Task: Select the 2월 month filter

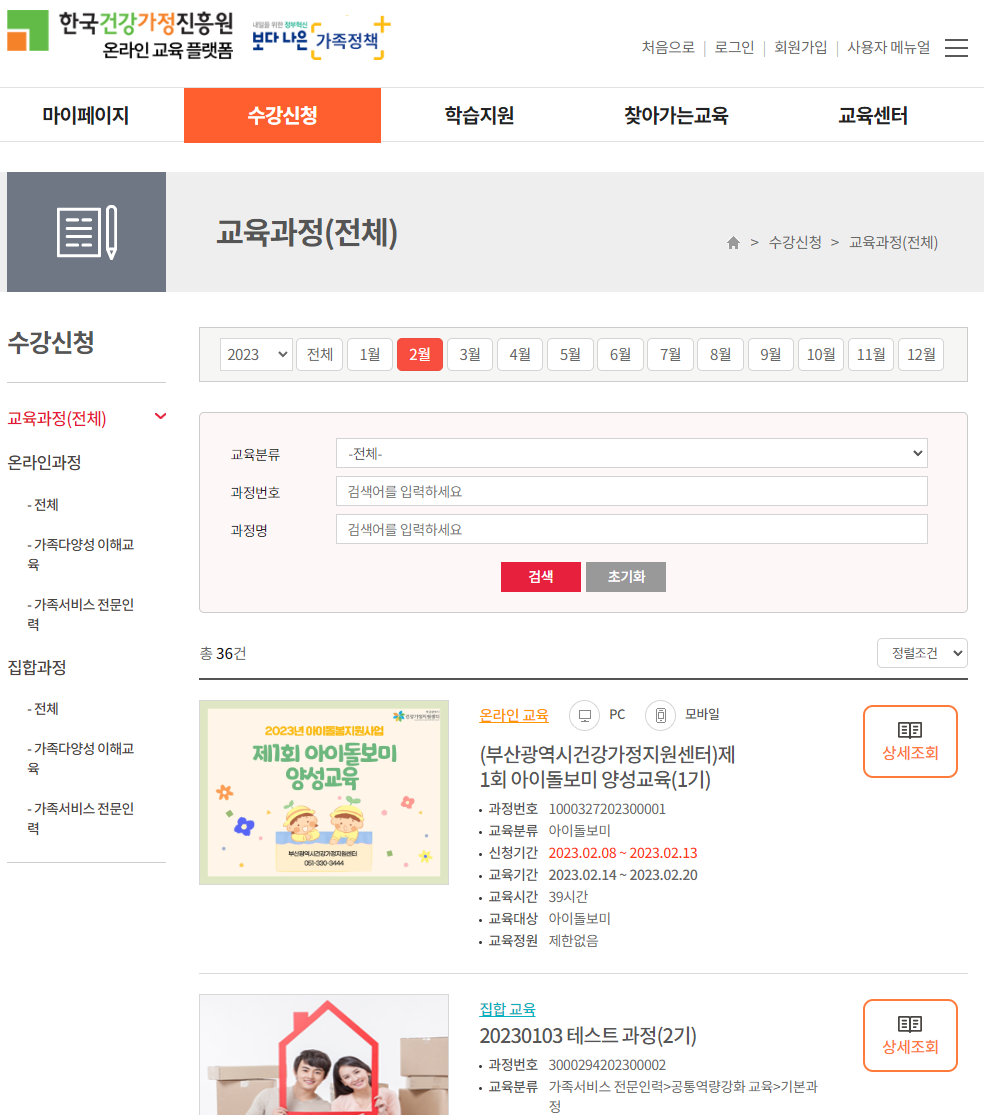Action: point(420,354)
